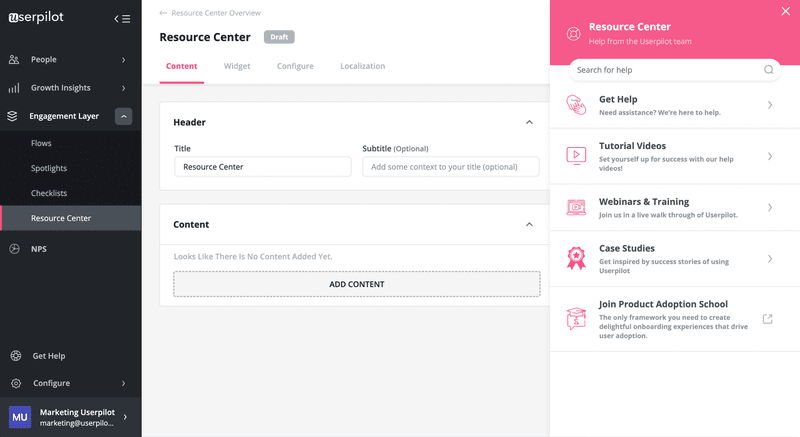Open Tutorial Videos chevron in widget
The height and width of the screenshot is (437, 800).
tap(770, 156)
